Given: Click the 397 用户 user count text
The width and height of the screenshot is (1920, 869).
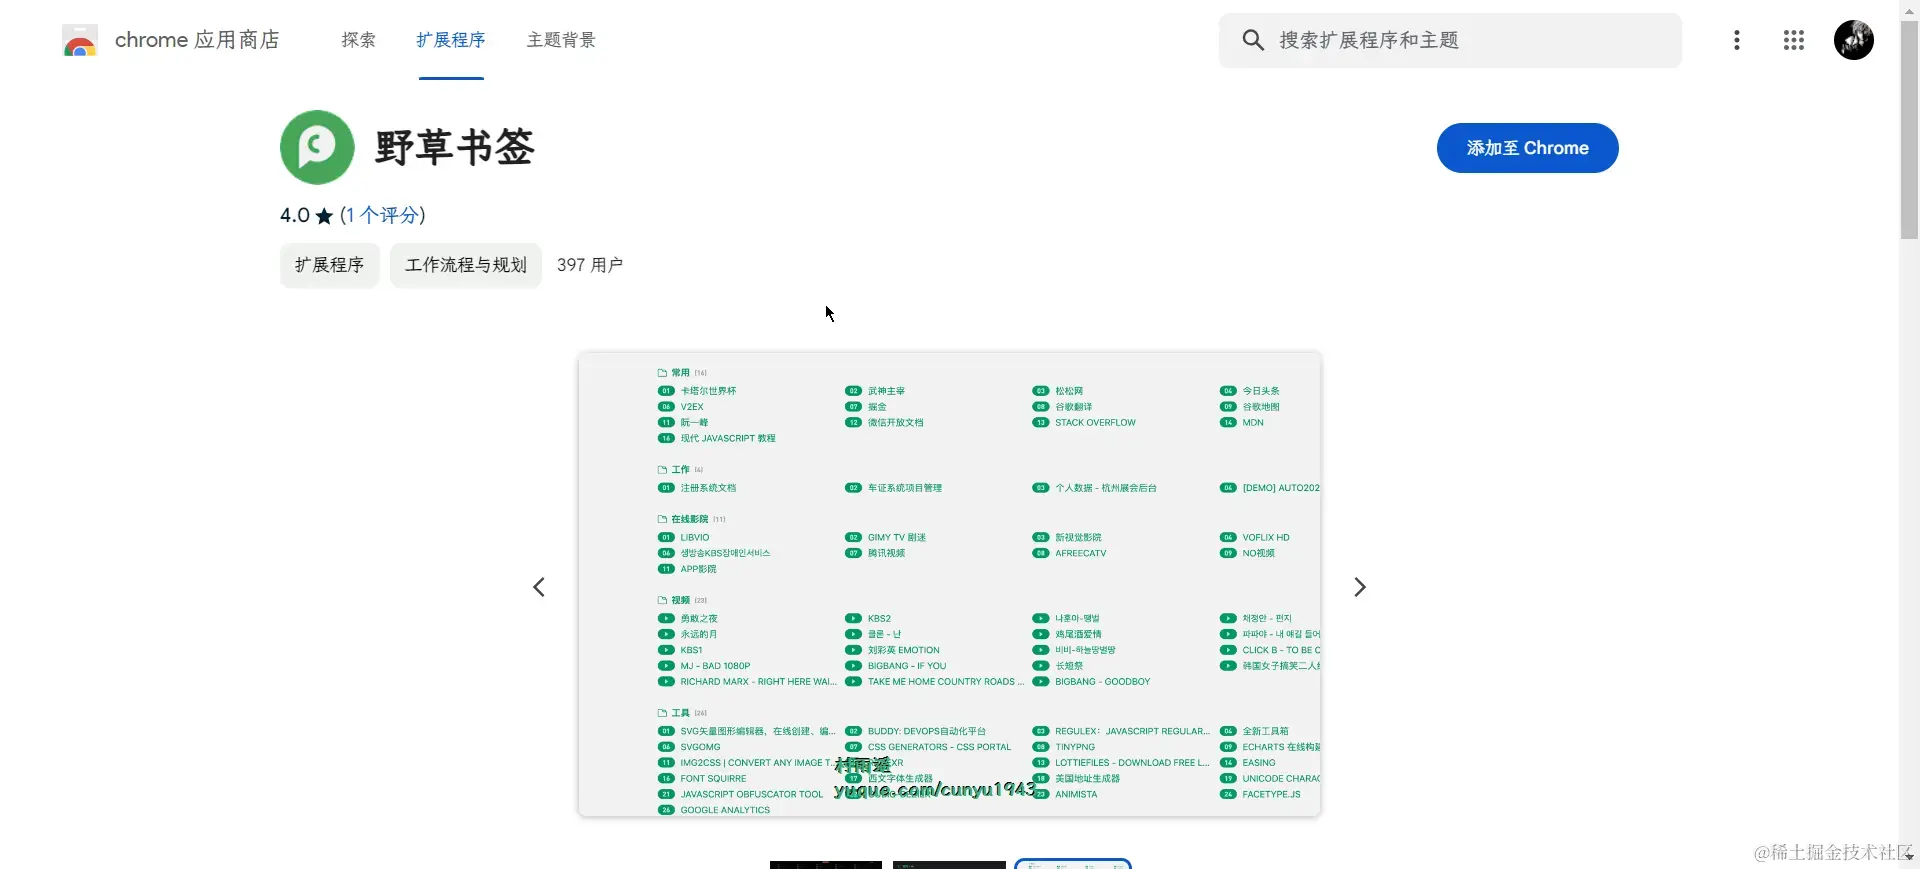Looking at the screenshot, I should (x=590, y=265).
